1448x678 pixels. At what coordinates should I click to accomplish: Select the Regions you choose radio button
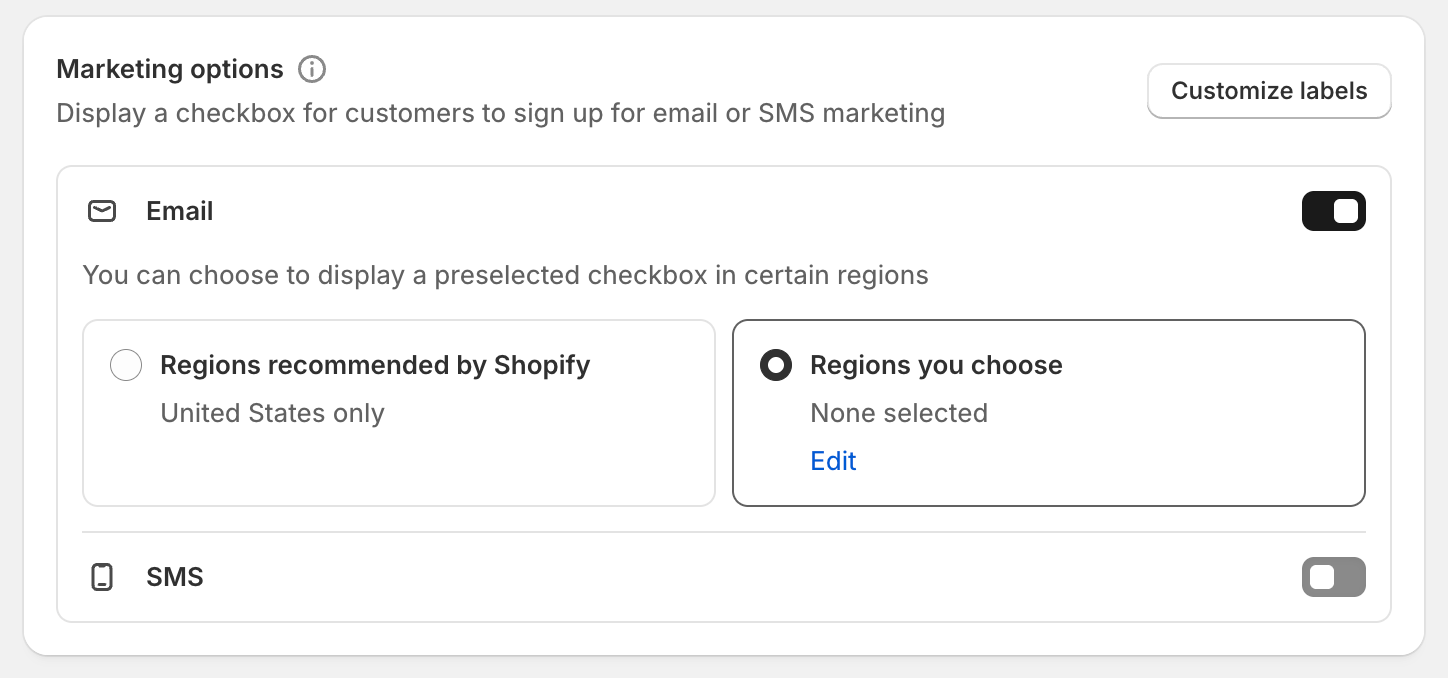point(776,365)
